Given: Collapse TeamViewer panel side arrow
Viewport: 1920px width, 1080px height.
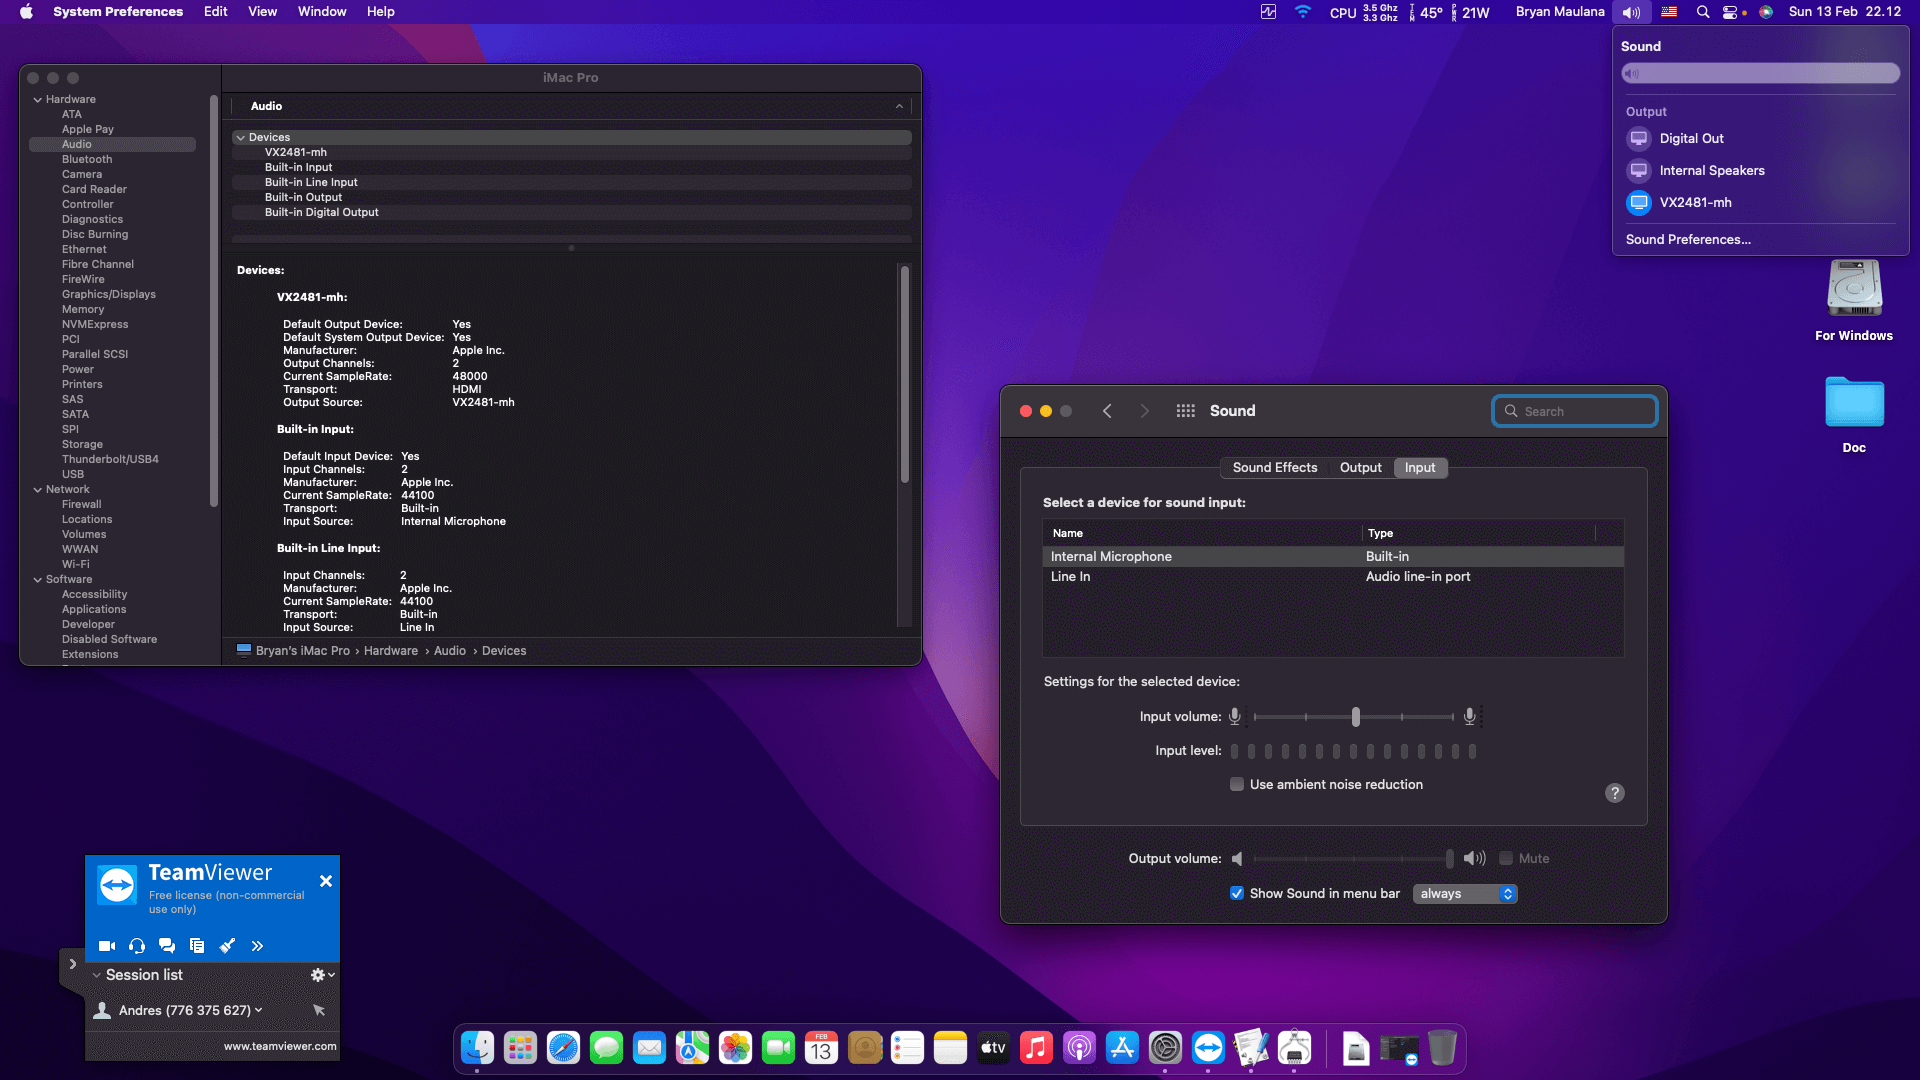Looking at the screenshot, I should tap(72, 964).
